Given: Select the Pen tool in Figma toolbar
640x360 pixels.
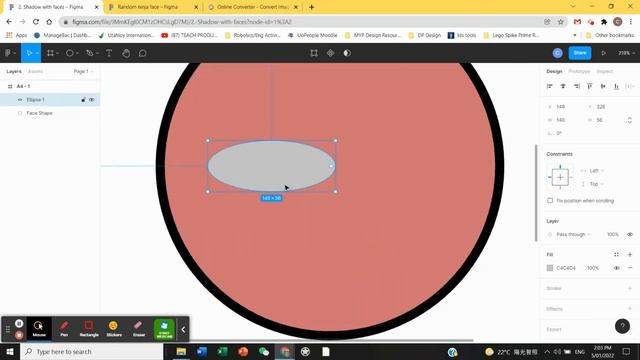Looking at the screenshot, I should coord(89,53).
